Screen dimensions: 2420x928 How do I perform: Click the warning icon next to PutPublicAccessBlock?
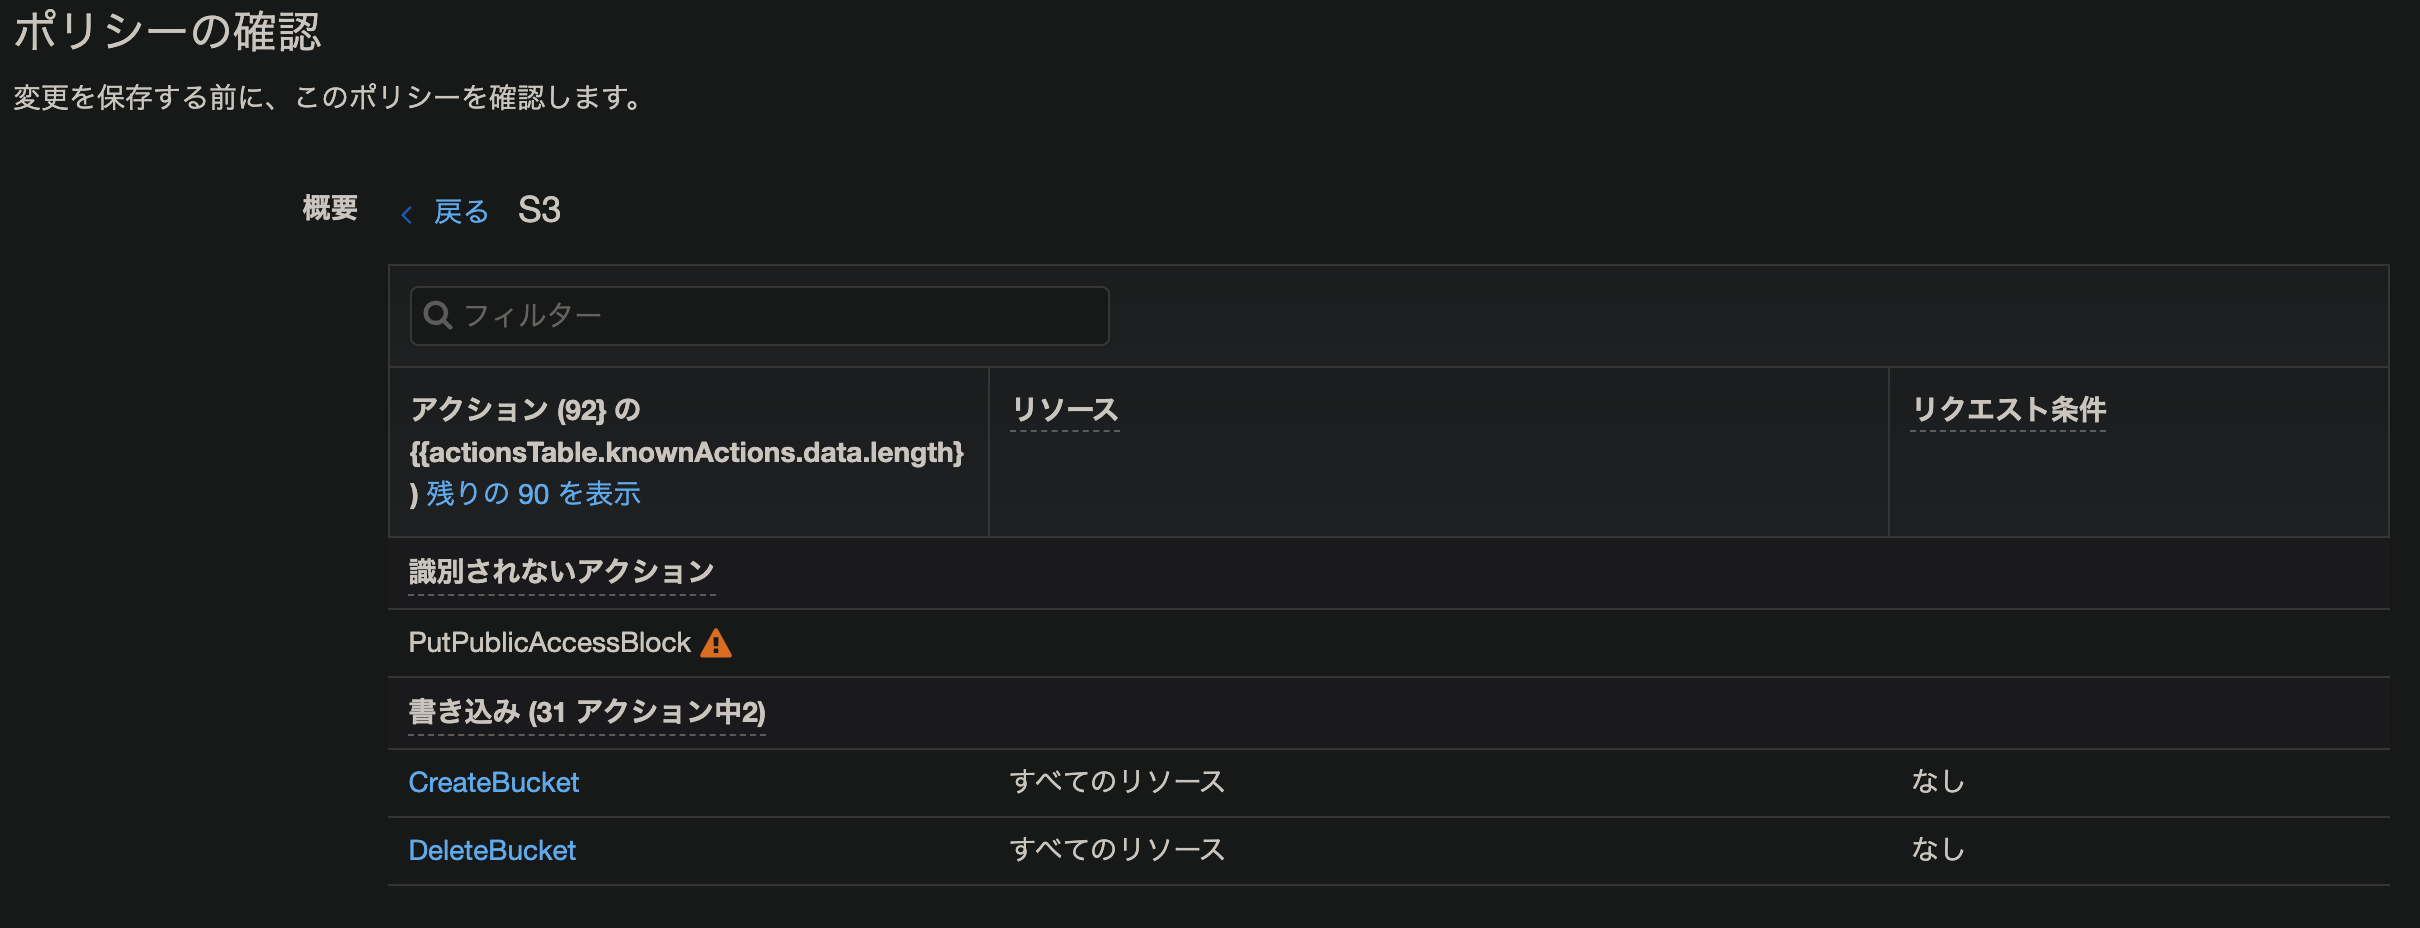[x=716, y=642]
